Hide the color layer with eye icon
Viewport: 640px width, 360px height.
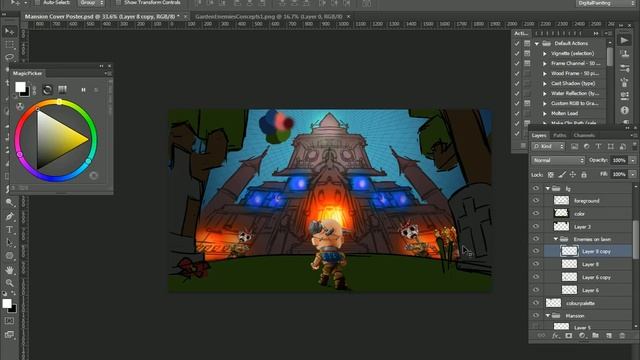click(536, 213)
